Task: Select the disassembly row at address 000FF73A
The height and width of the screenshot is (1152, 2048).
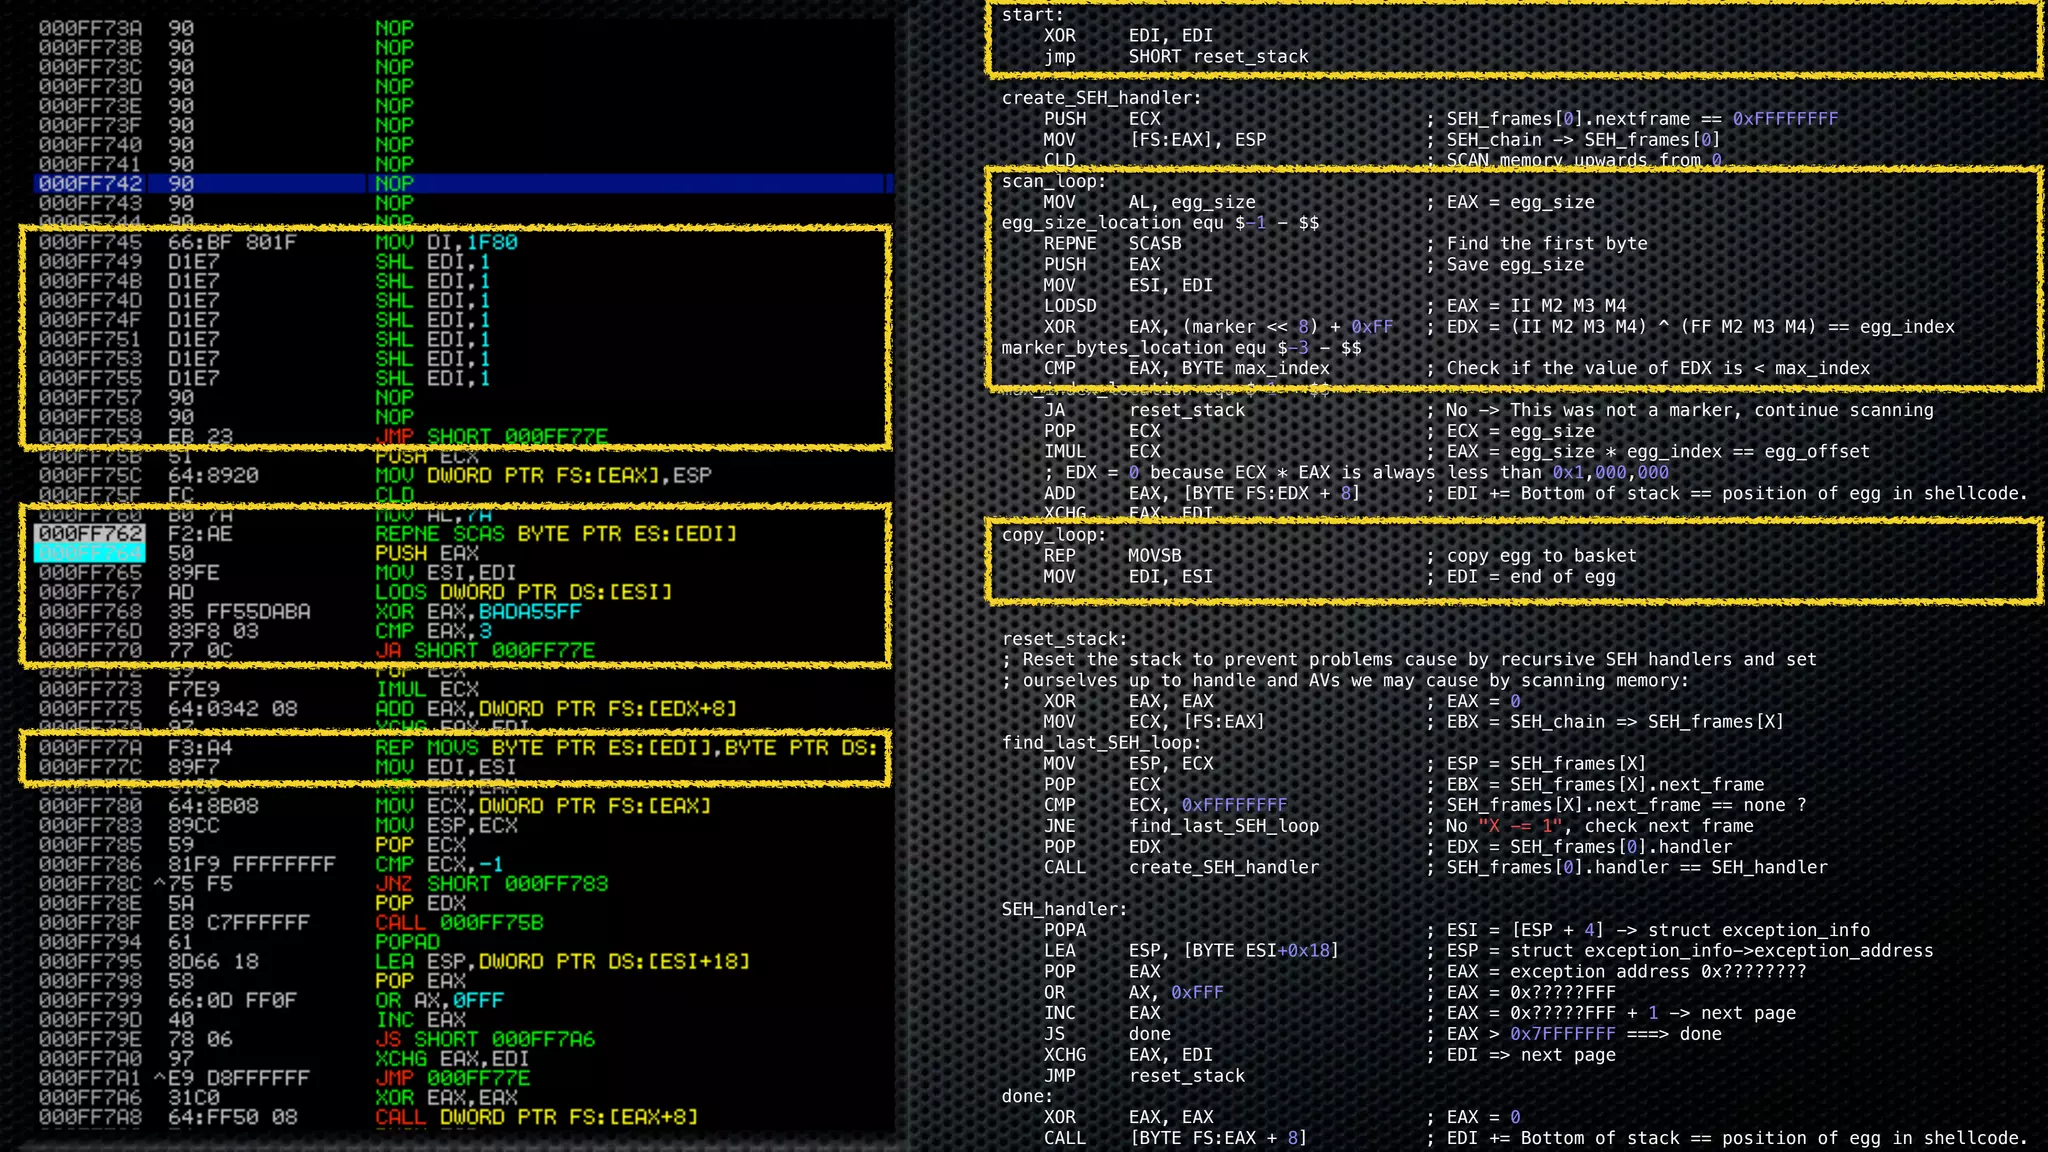Action: (x=463, y=28)
